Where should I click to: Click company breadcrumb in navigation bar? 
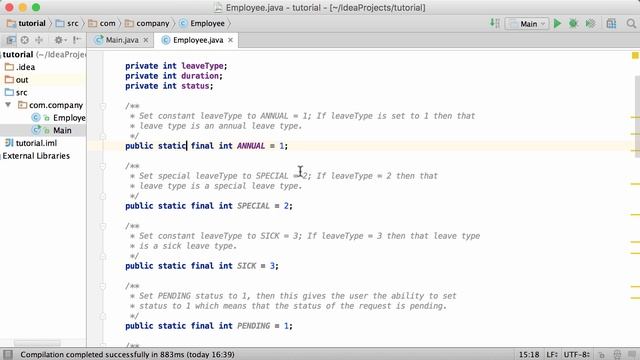tap(147, 23)
